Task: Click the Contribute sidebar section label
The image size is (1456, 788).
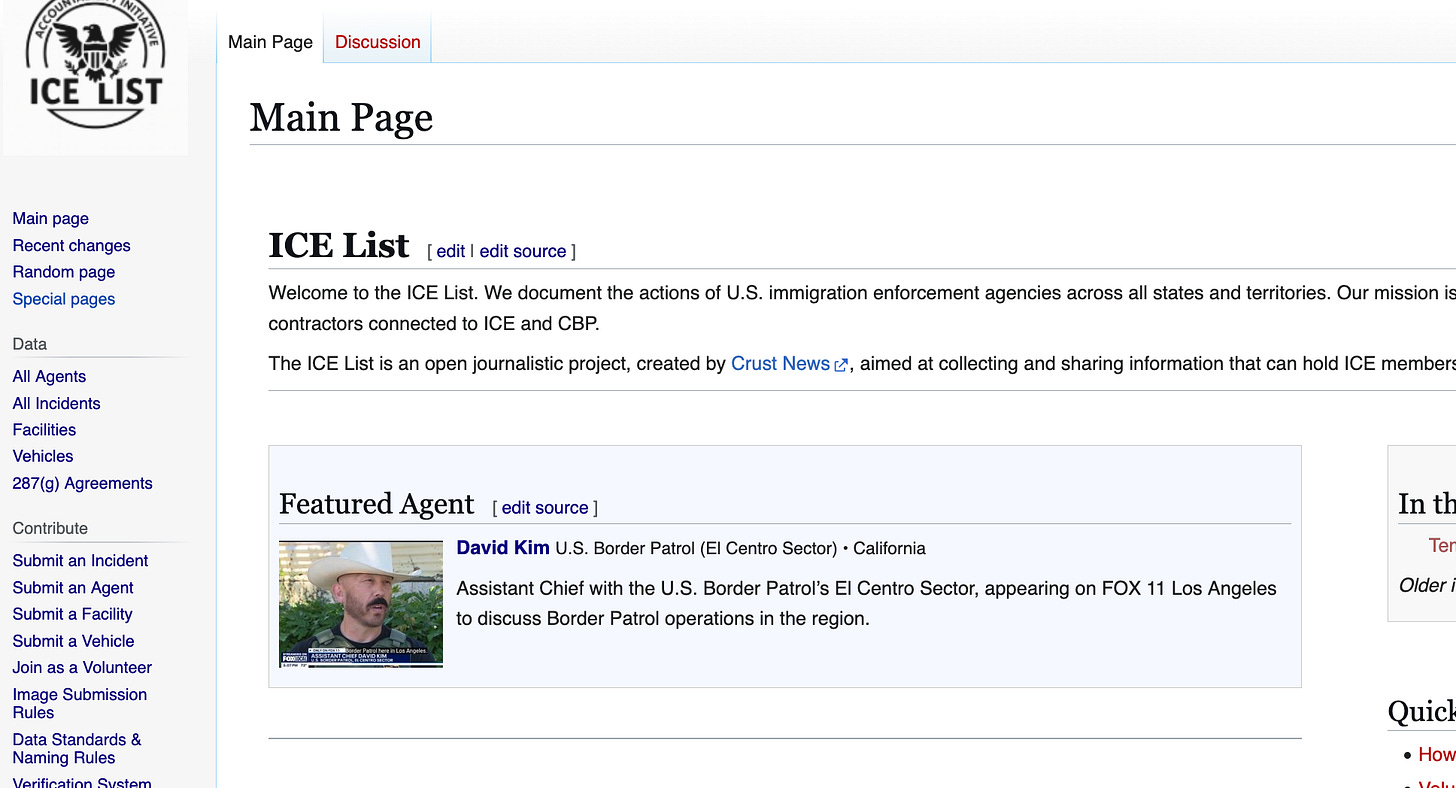Action: [50, 528]
